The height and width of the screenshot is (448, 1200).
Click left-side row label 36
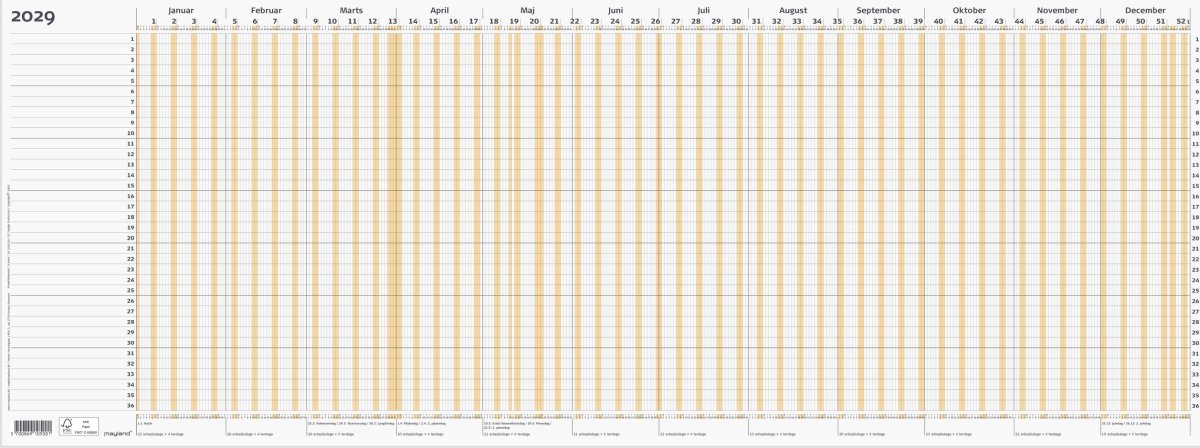[130, 405]
